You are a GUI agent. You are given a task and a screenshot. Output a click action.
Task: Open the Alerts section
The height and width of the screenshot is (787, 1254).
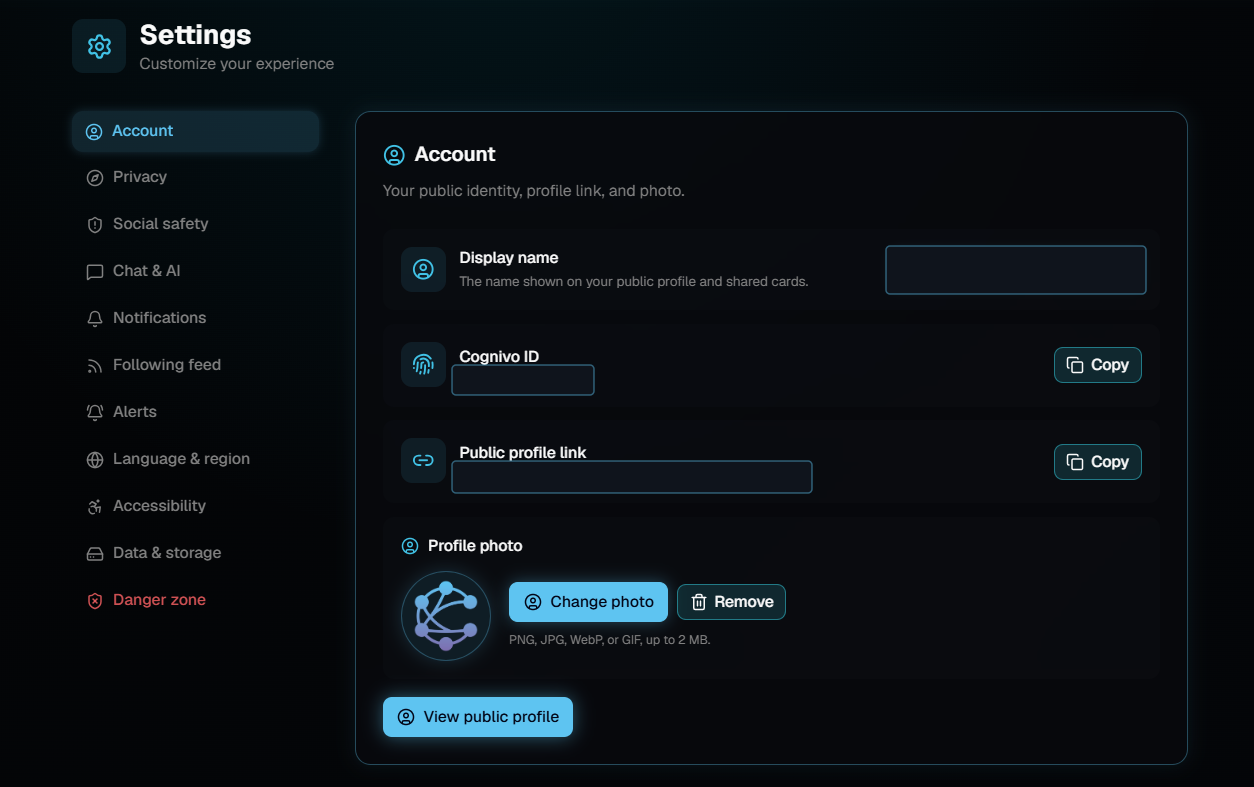pyautogui.click(x=196, y=412)
